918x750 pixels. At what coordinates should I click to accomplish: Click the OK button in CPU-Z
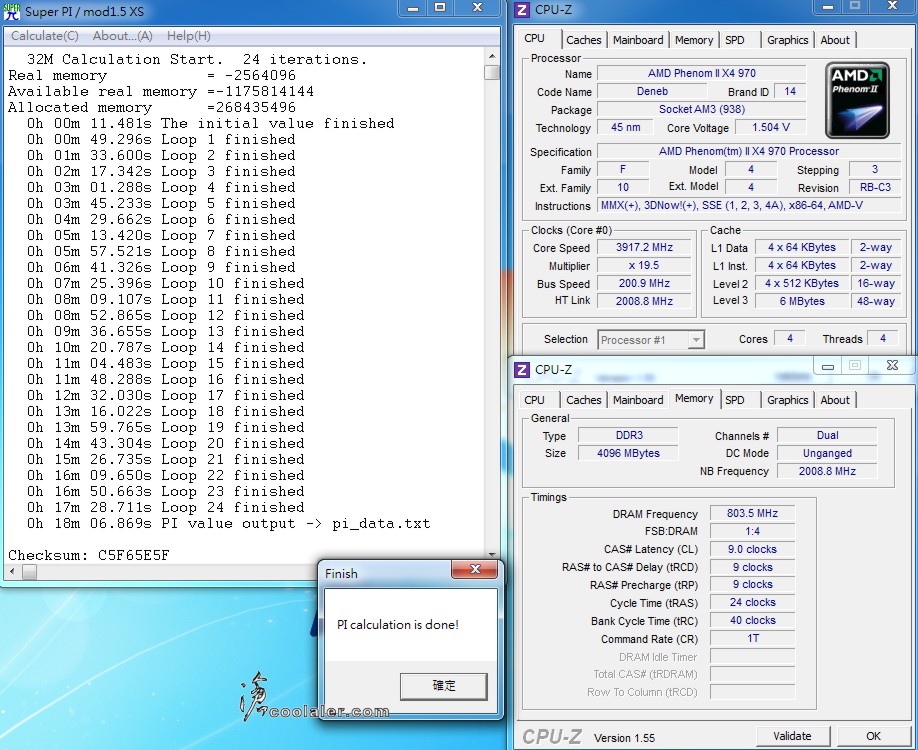coord(874,736)
